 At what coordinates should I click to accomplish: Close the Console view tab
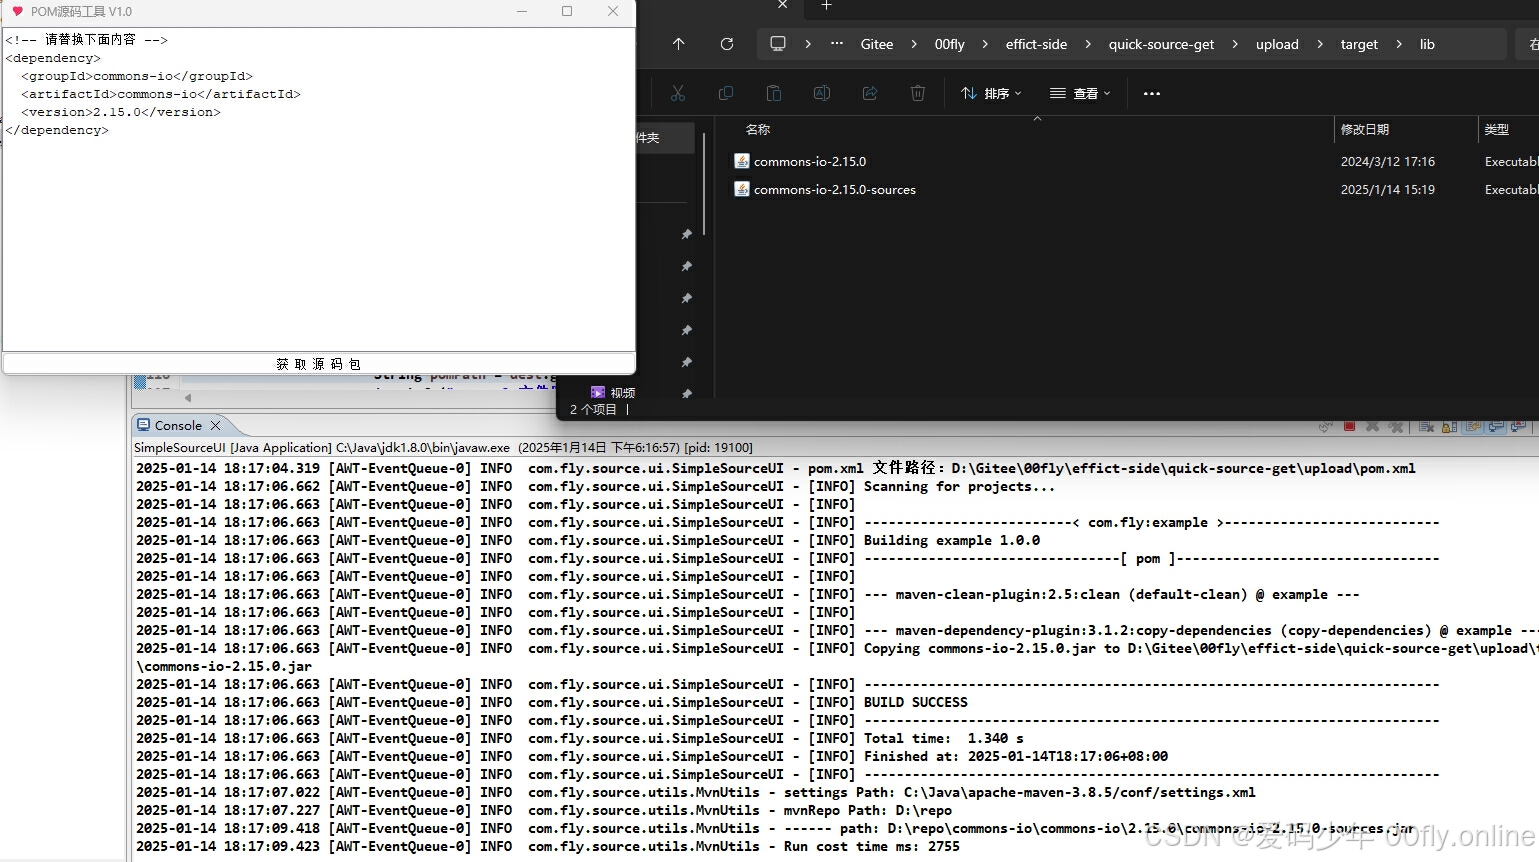tap(215, 425)
